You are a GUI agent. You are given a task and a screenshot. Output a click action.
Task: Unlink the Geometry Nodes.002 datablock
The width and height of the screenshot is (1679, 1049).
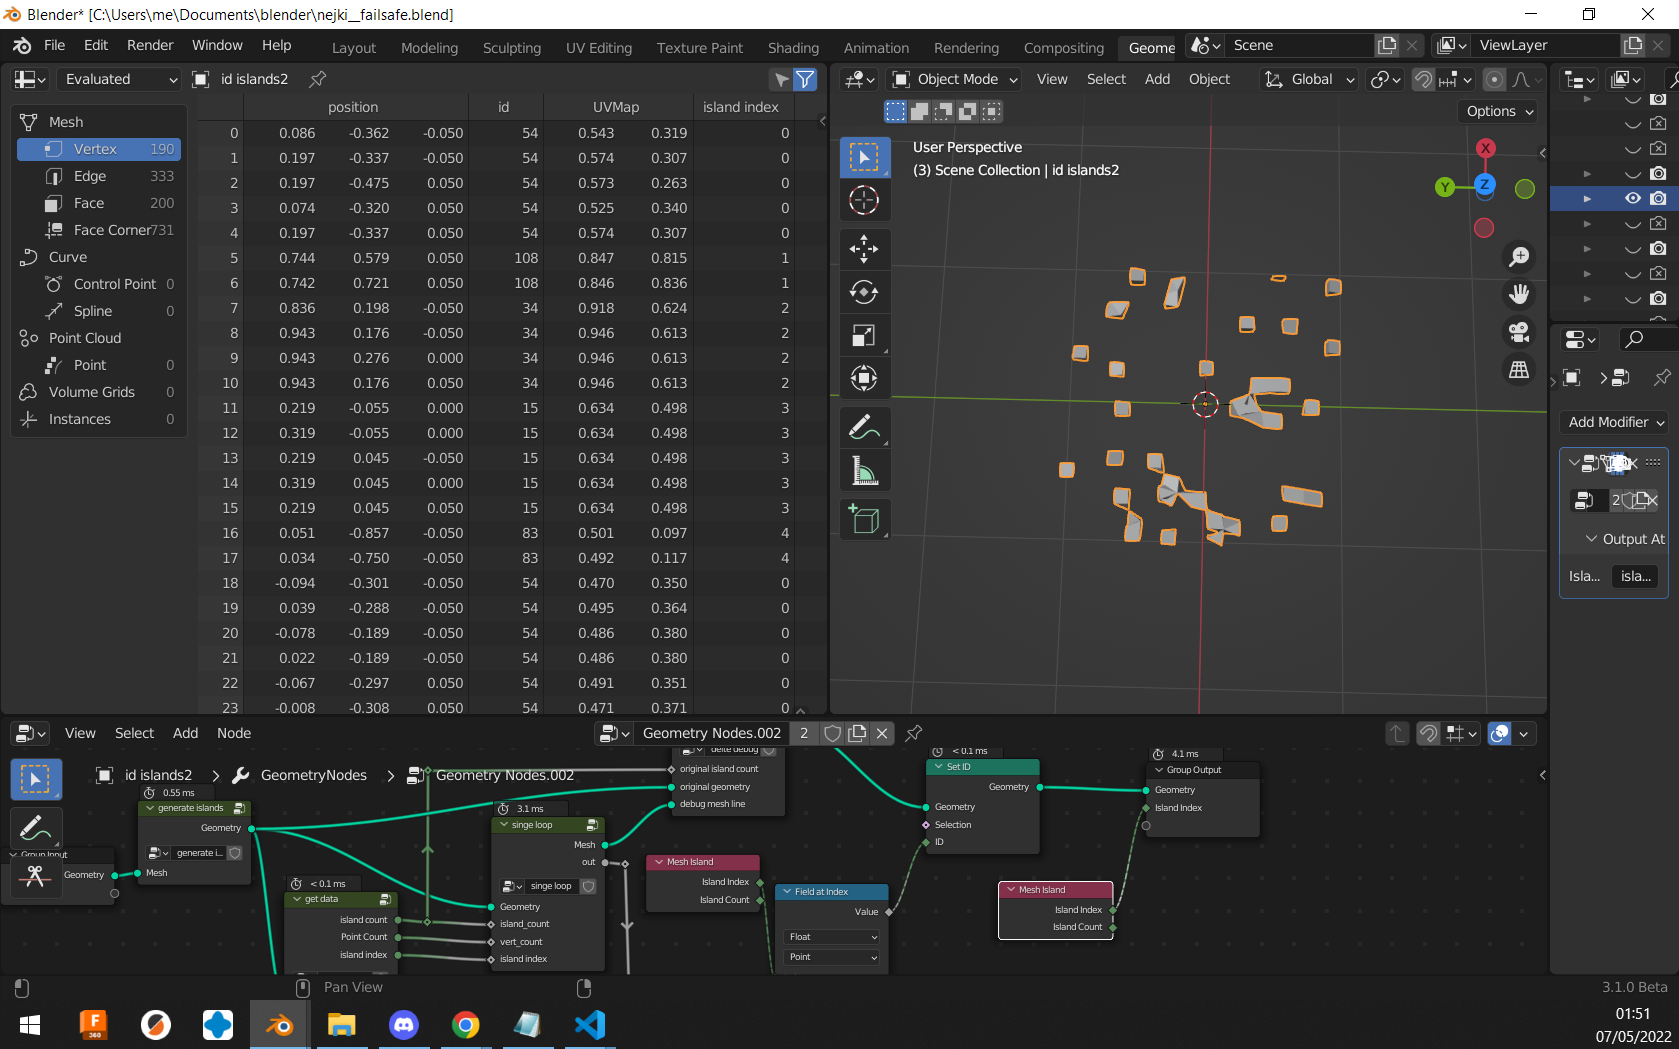882,733
